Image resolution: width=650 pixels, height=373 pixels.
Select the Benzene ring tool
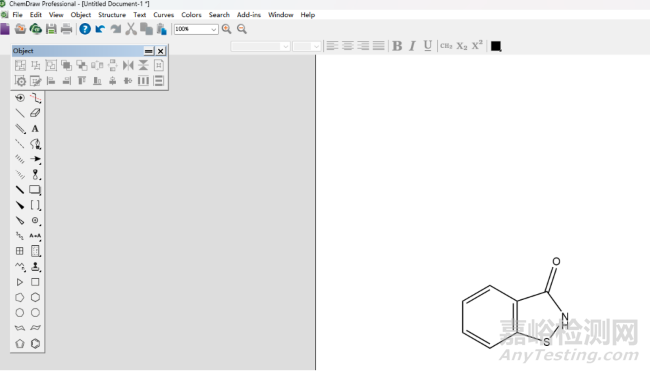click(35, 344)
